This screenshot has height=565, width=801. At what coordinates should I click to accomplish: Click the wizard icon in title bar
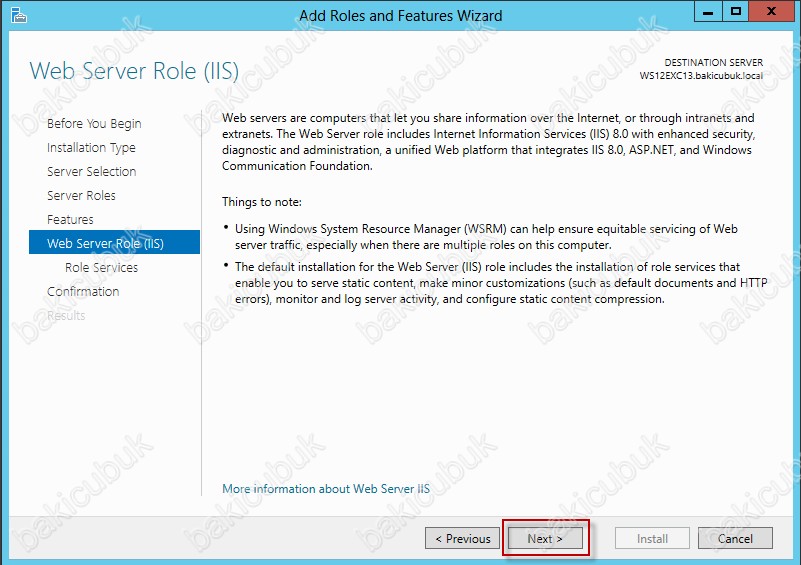coord(18,15)
